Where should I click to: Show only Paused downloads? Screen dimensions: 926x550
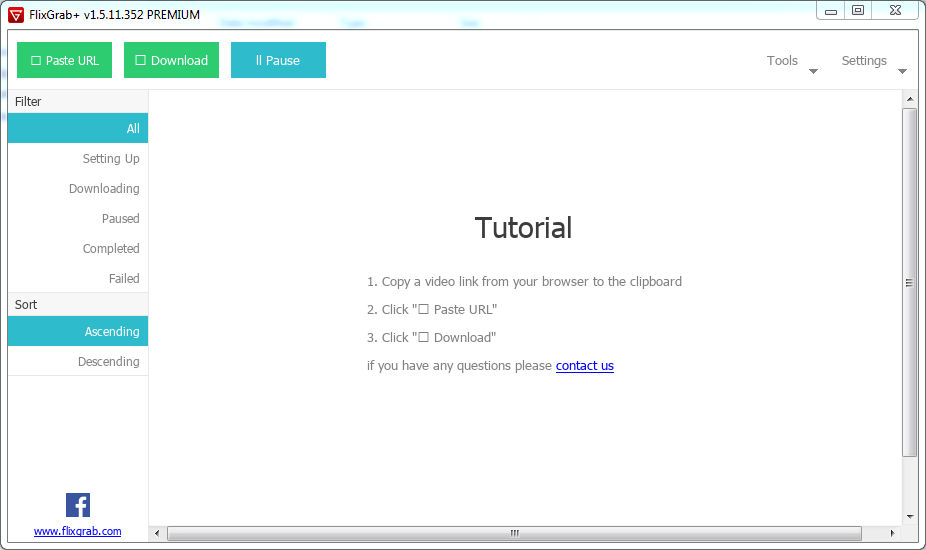click(78, 219)
